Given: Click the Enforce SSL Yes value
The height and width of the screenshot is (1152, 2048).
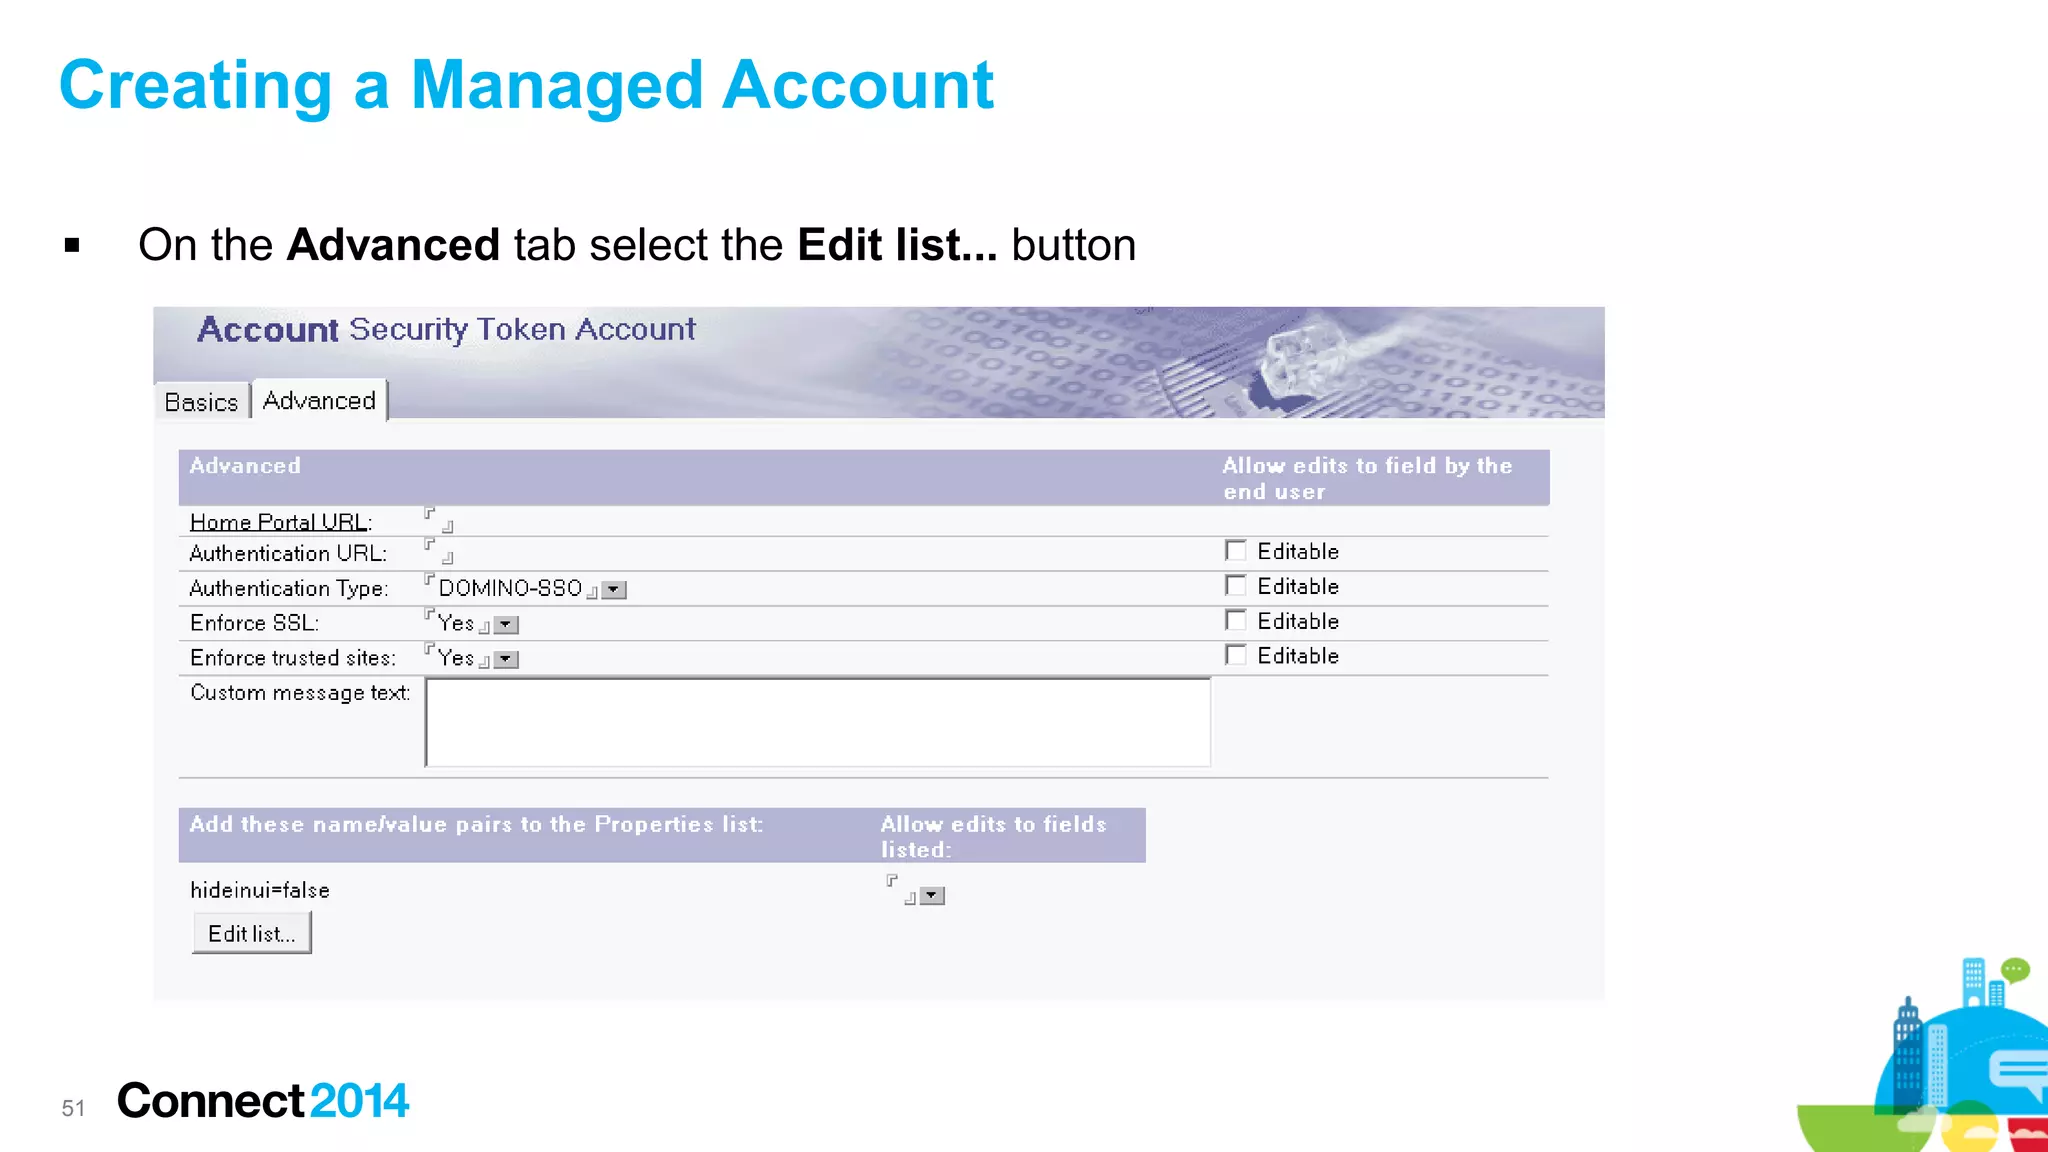Looking at the screenshot, I should tap(456, 623).
